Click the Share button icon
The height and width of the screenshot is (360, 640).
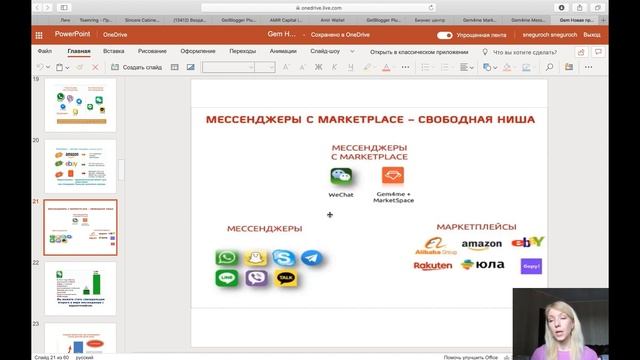(x=581, y=52)
